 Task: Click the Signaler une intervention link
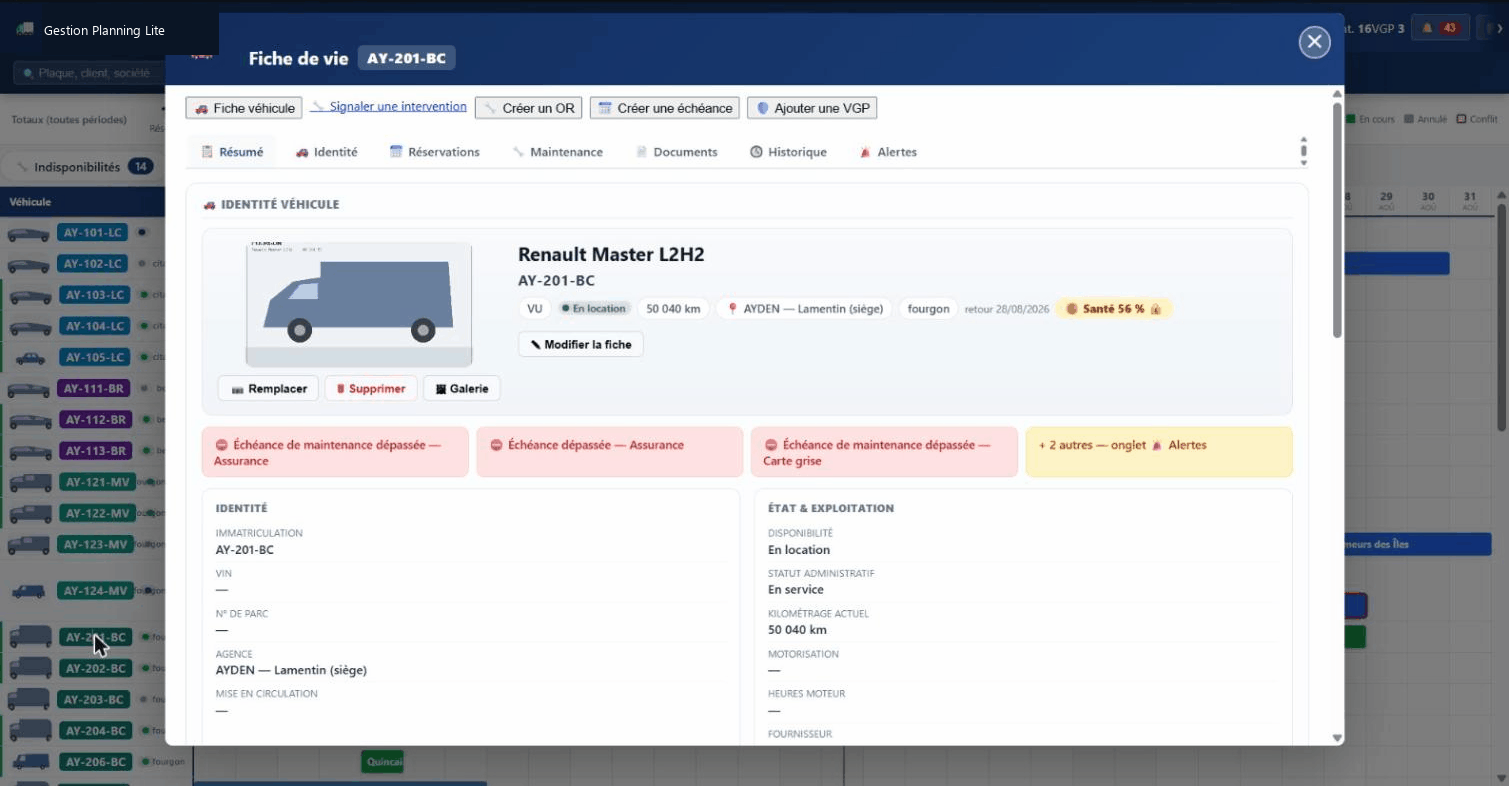click(388, 107)
